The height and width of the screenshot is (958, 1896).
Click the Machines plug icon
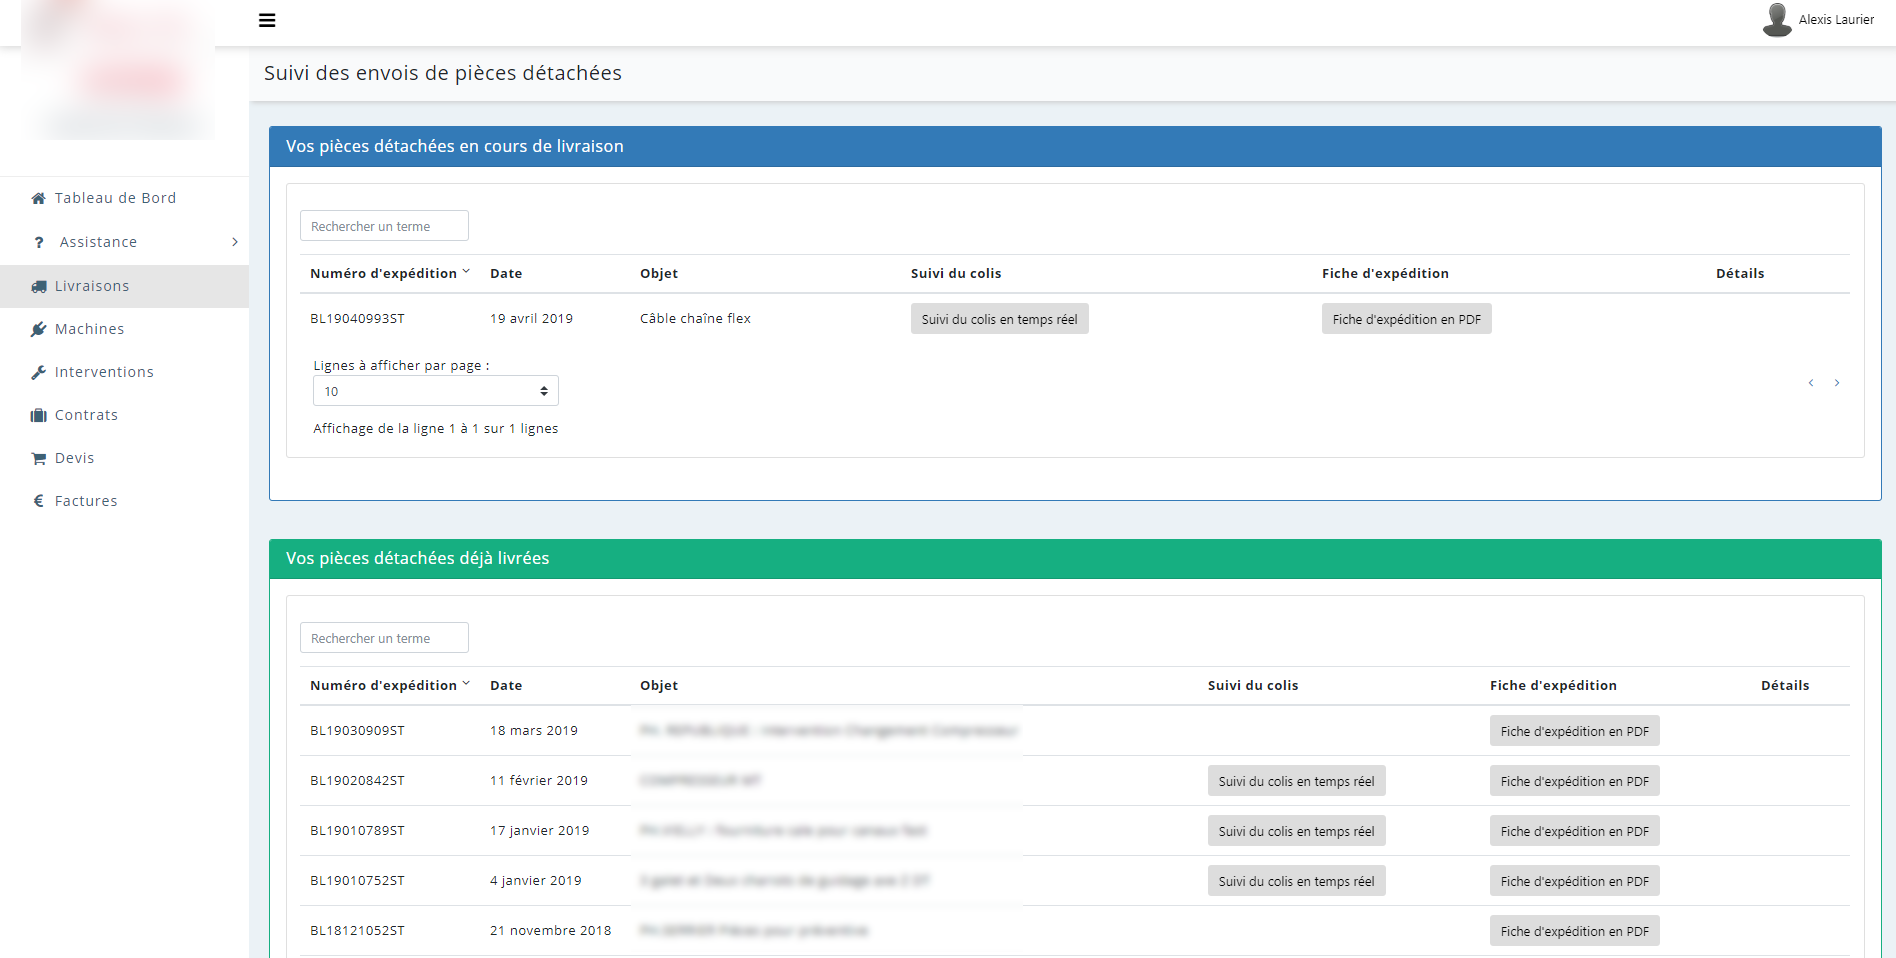pyautogui.click(x=38, y=329)
